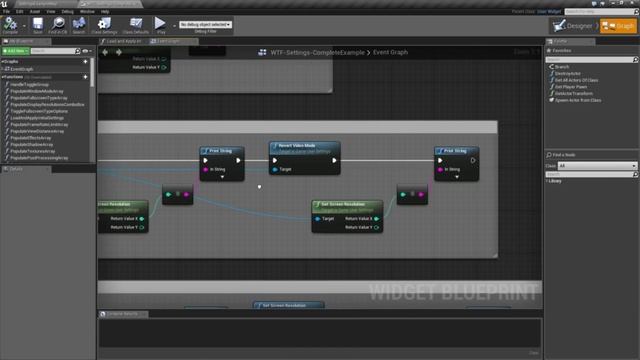Switch to the Designer mode
The image size is (640, 360).
574,26
